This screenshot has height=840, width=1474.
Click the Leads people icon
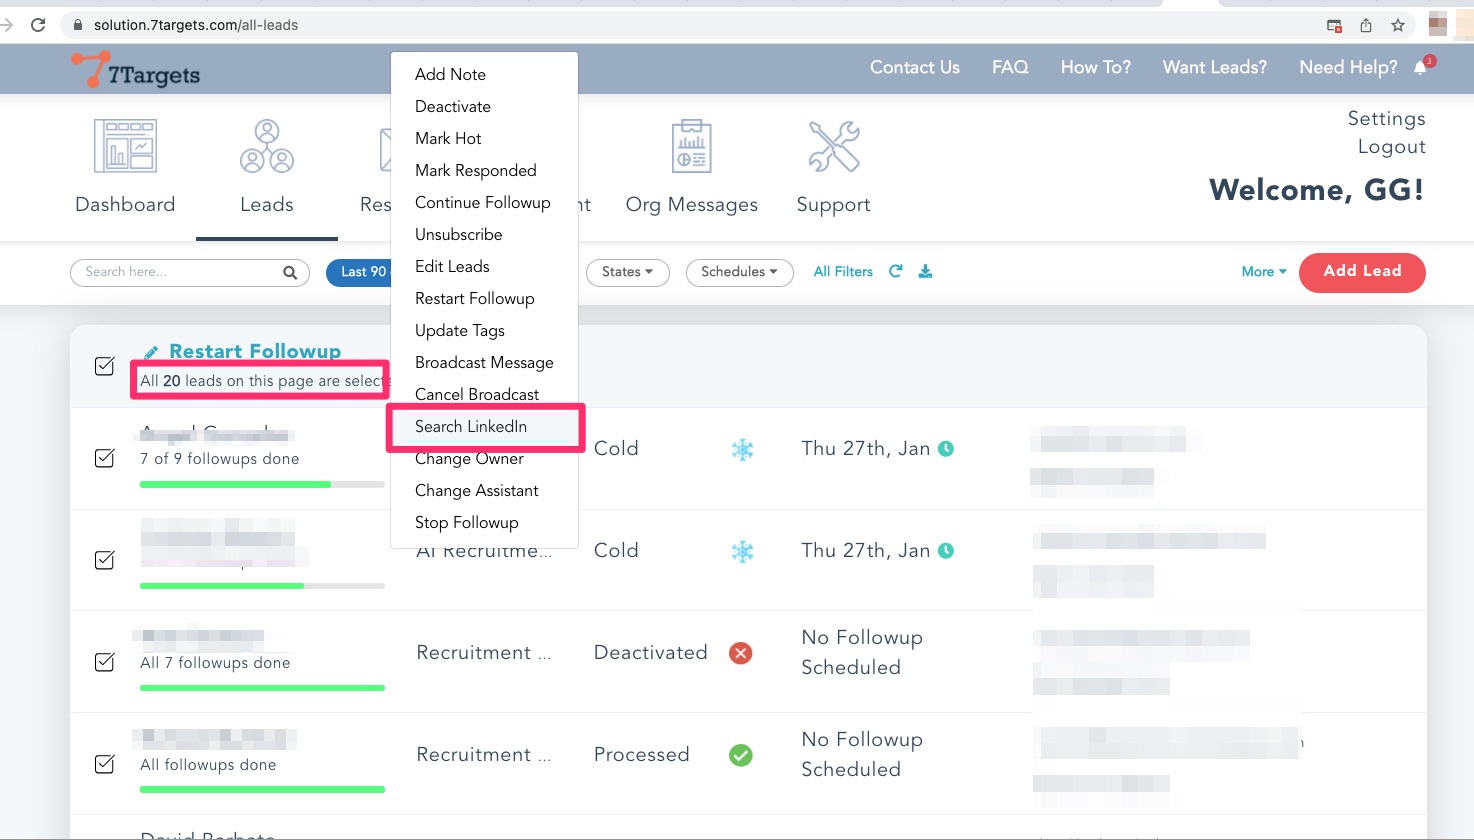pos(266,146)
